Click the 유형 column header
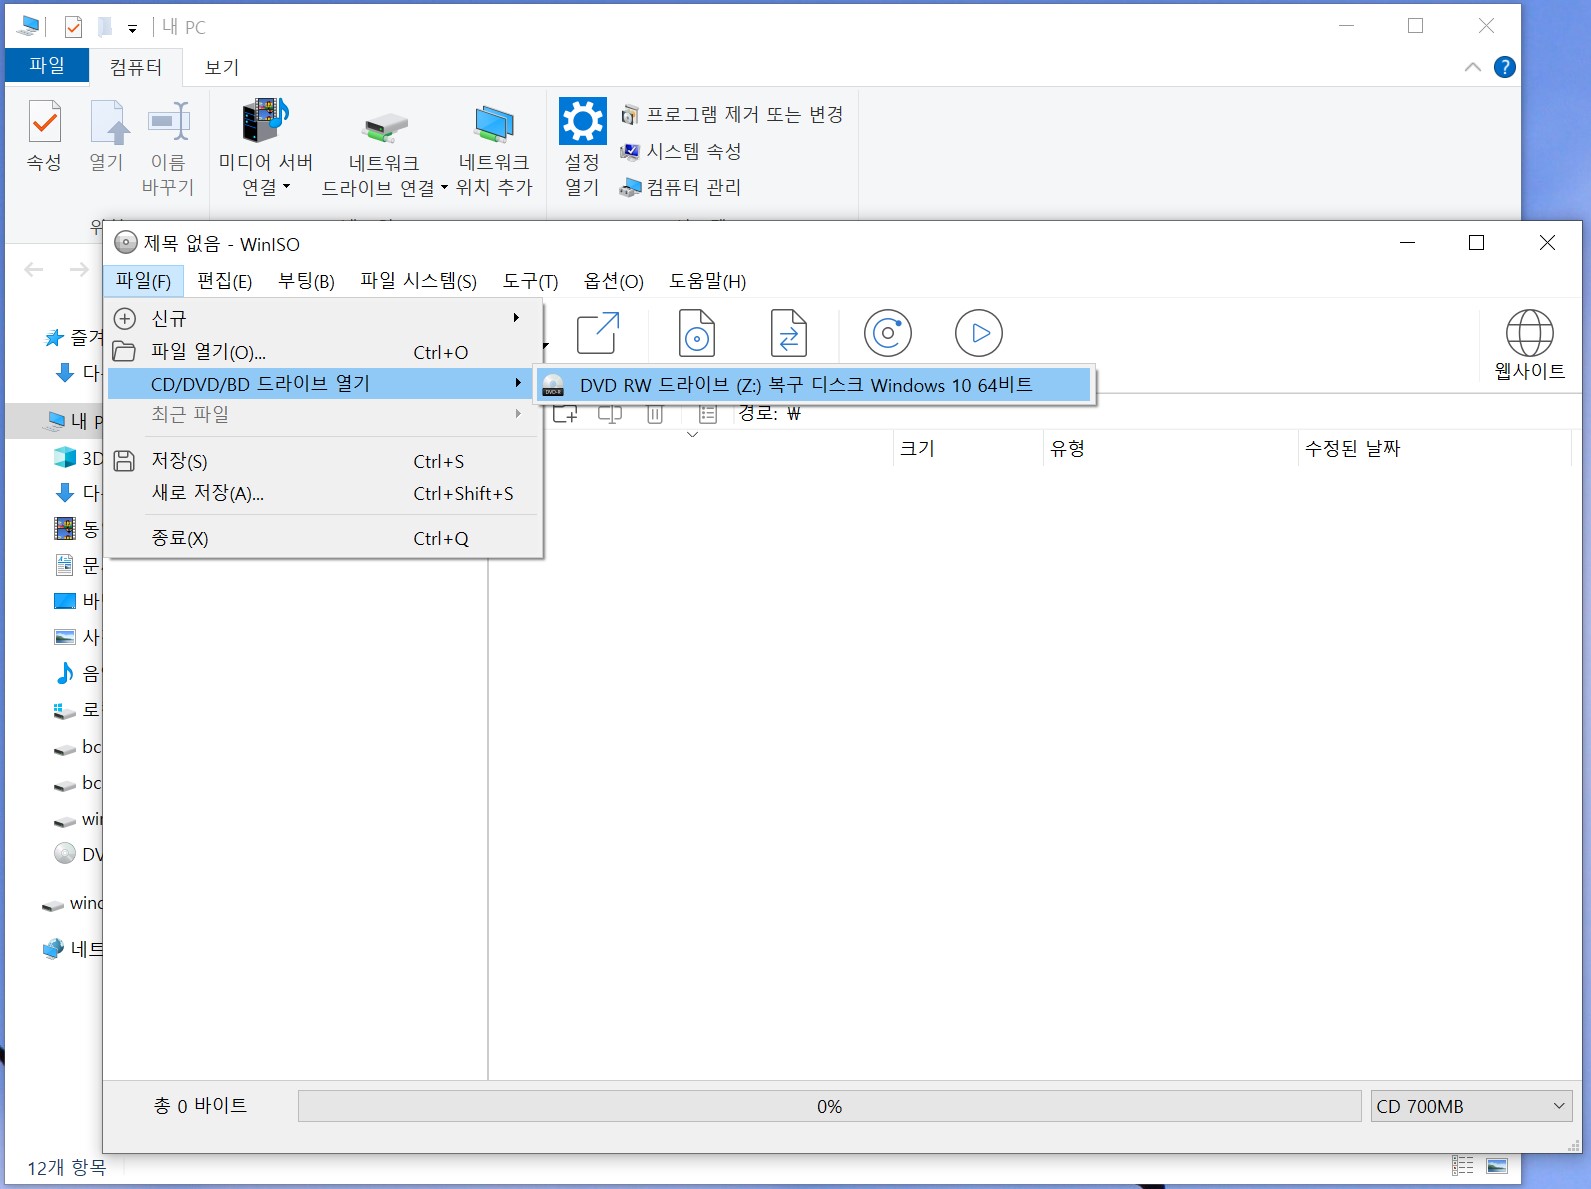The image size is (1591, 1189). pos(1170,449)
